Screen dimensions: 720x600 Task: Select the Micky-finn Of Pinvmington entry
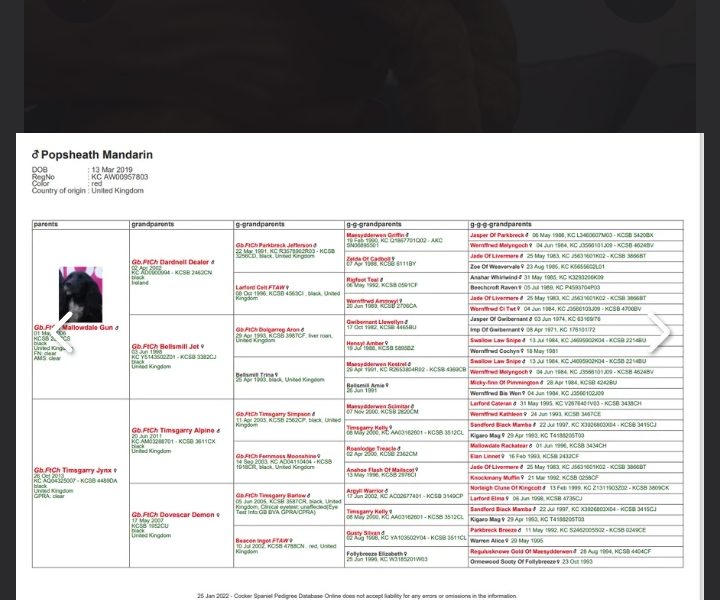click(x=510, y=382)
